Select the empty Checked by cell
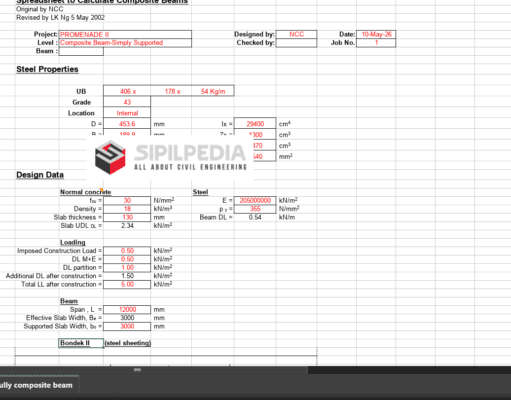The image size is (511, 400). [x=296, y=43]
